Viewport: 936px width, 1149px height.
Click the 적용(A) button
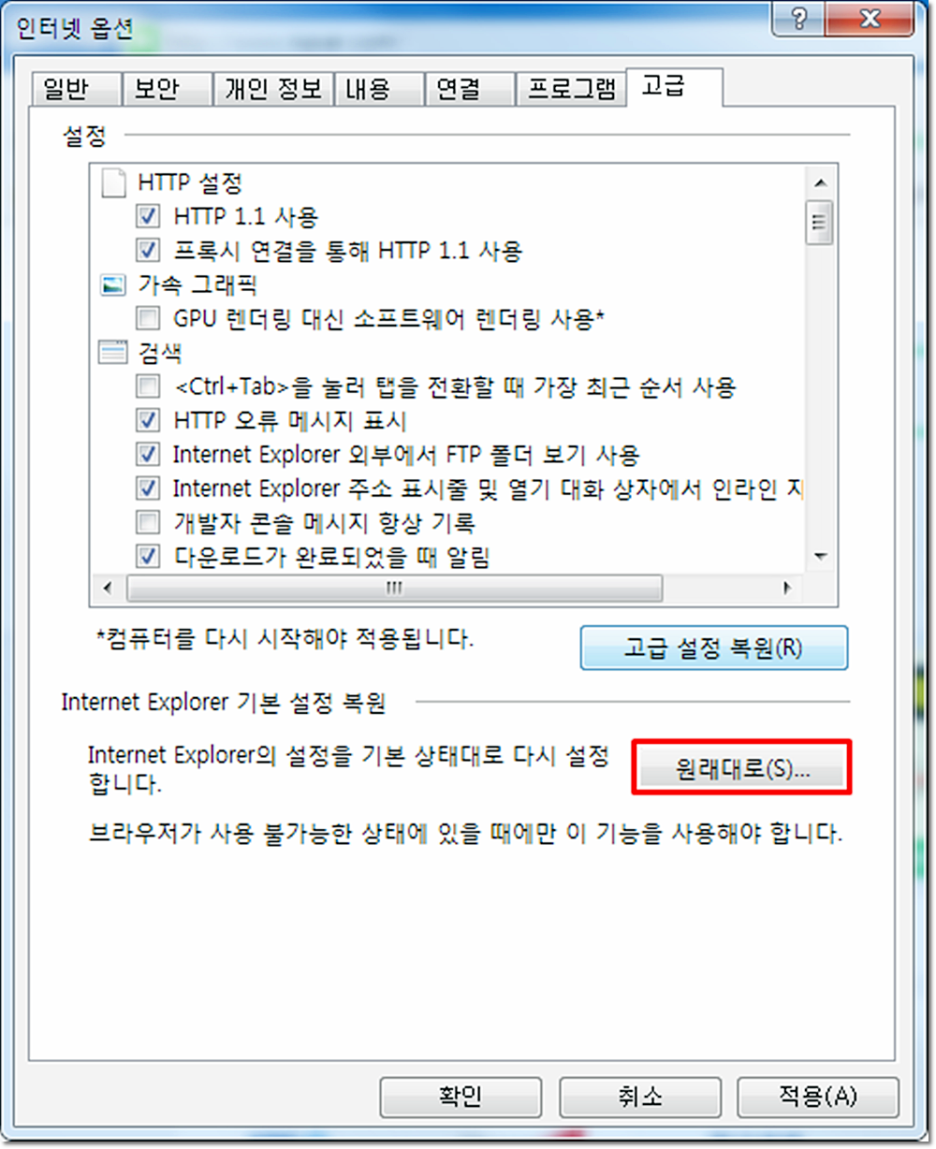[x=817, y=1097]
